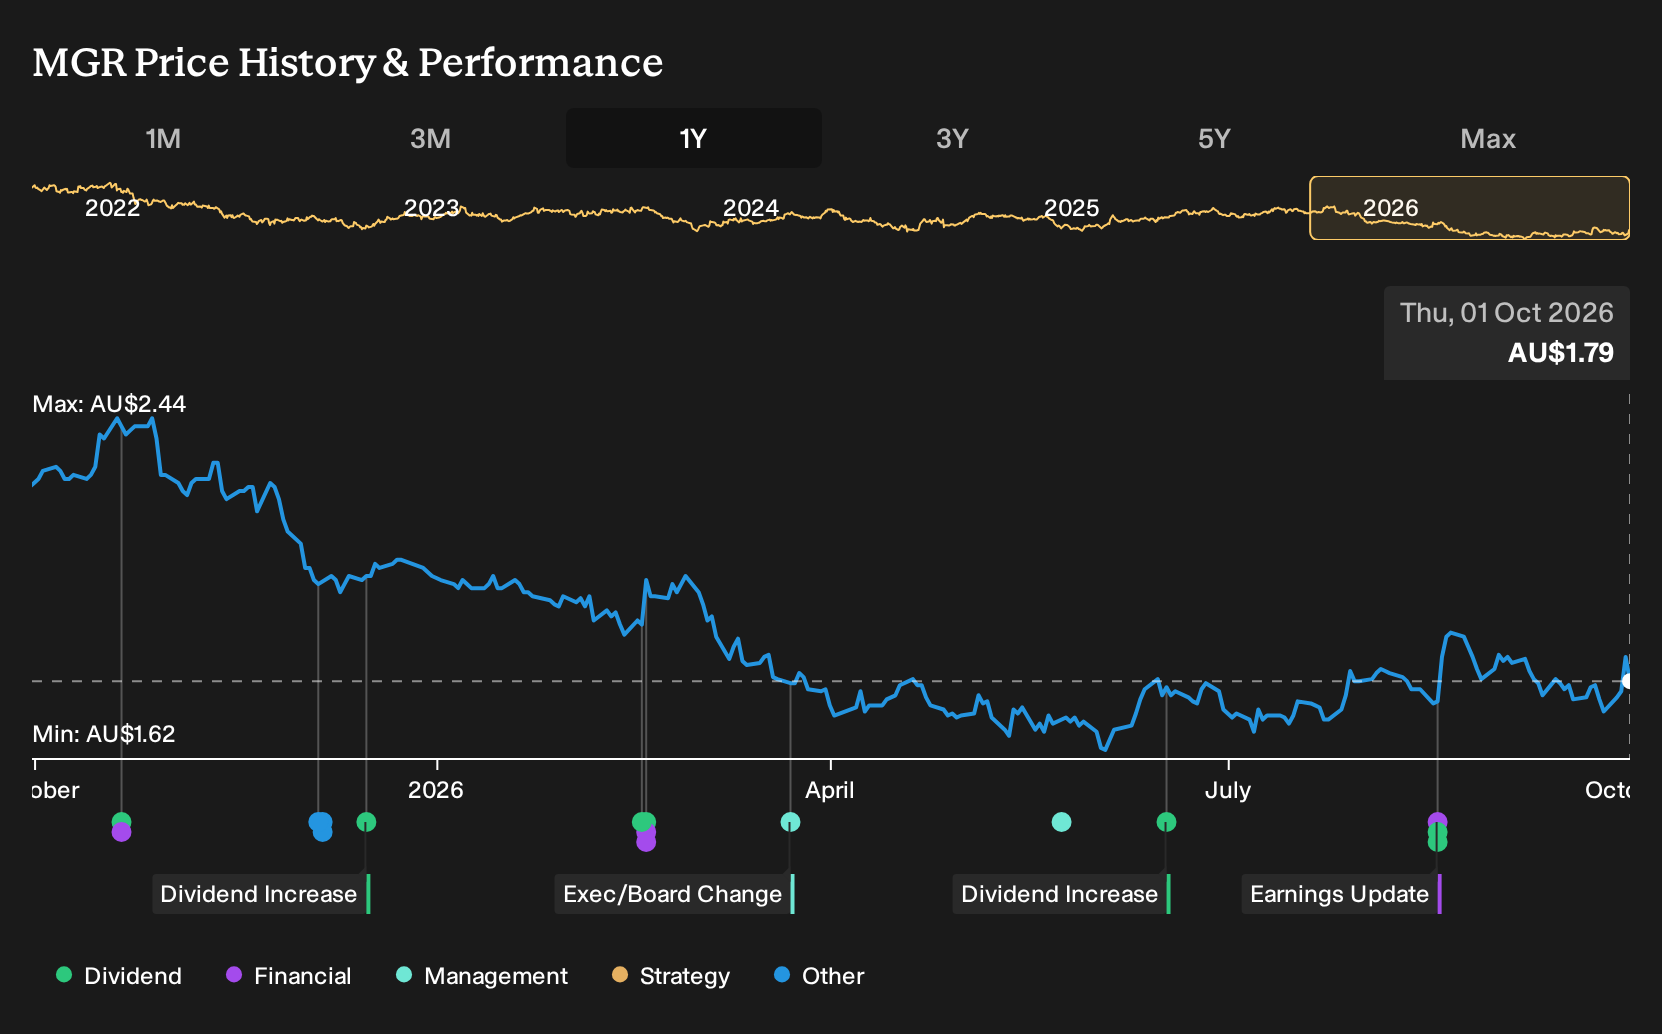Click the Min: AU$1.62 label
The width and height of the screenshot is (1662, 1034).
[x=104, y=734]
